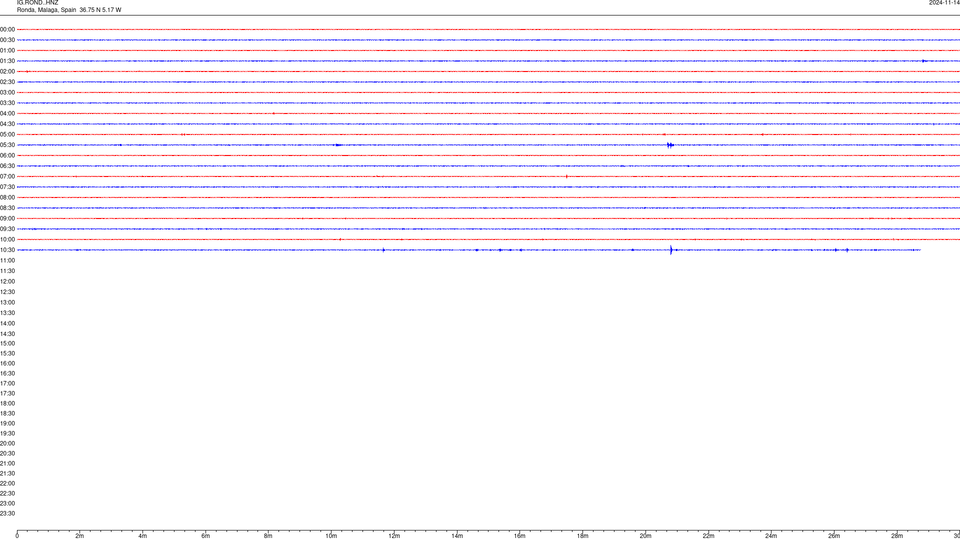Click the seismic burst on the 05:30 trace
This screenshot has height=540, width=960.
[670, 145]
